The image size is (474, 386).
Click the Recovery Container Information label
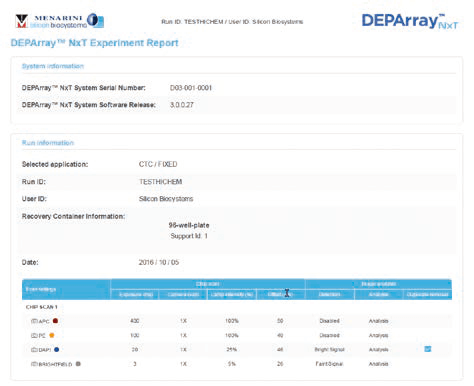[x=73, y=216]
